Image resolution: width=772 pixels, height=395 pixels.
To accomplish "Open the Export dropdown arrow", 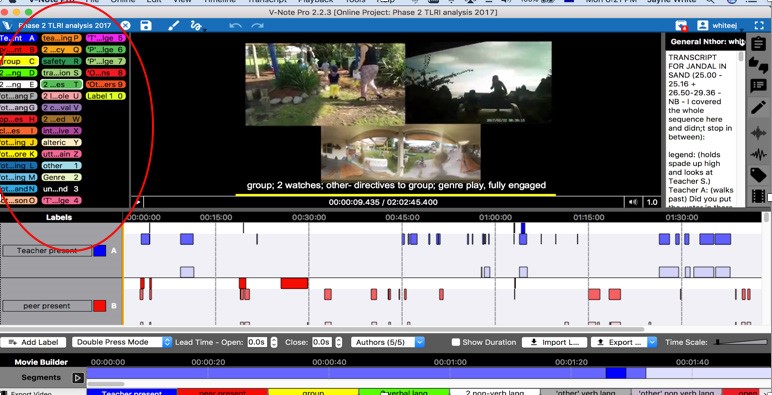I will click(x=652, y=342).
